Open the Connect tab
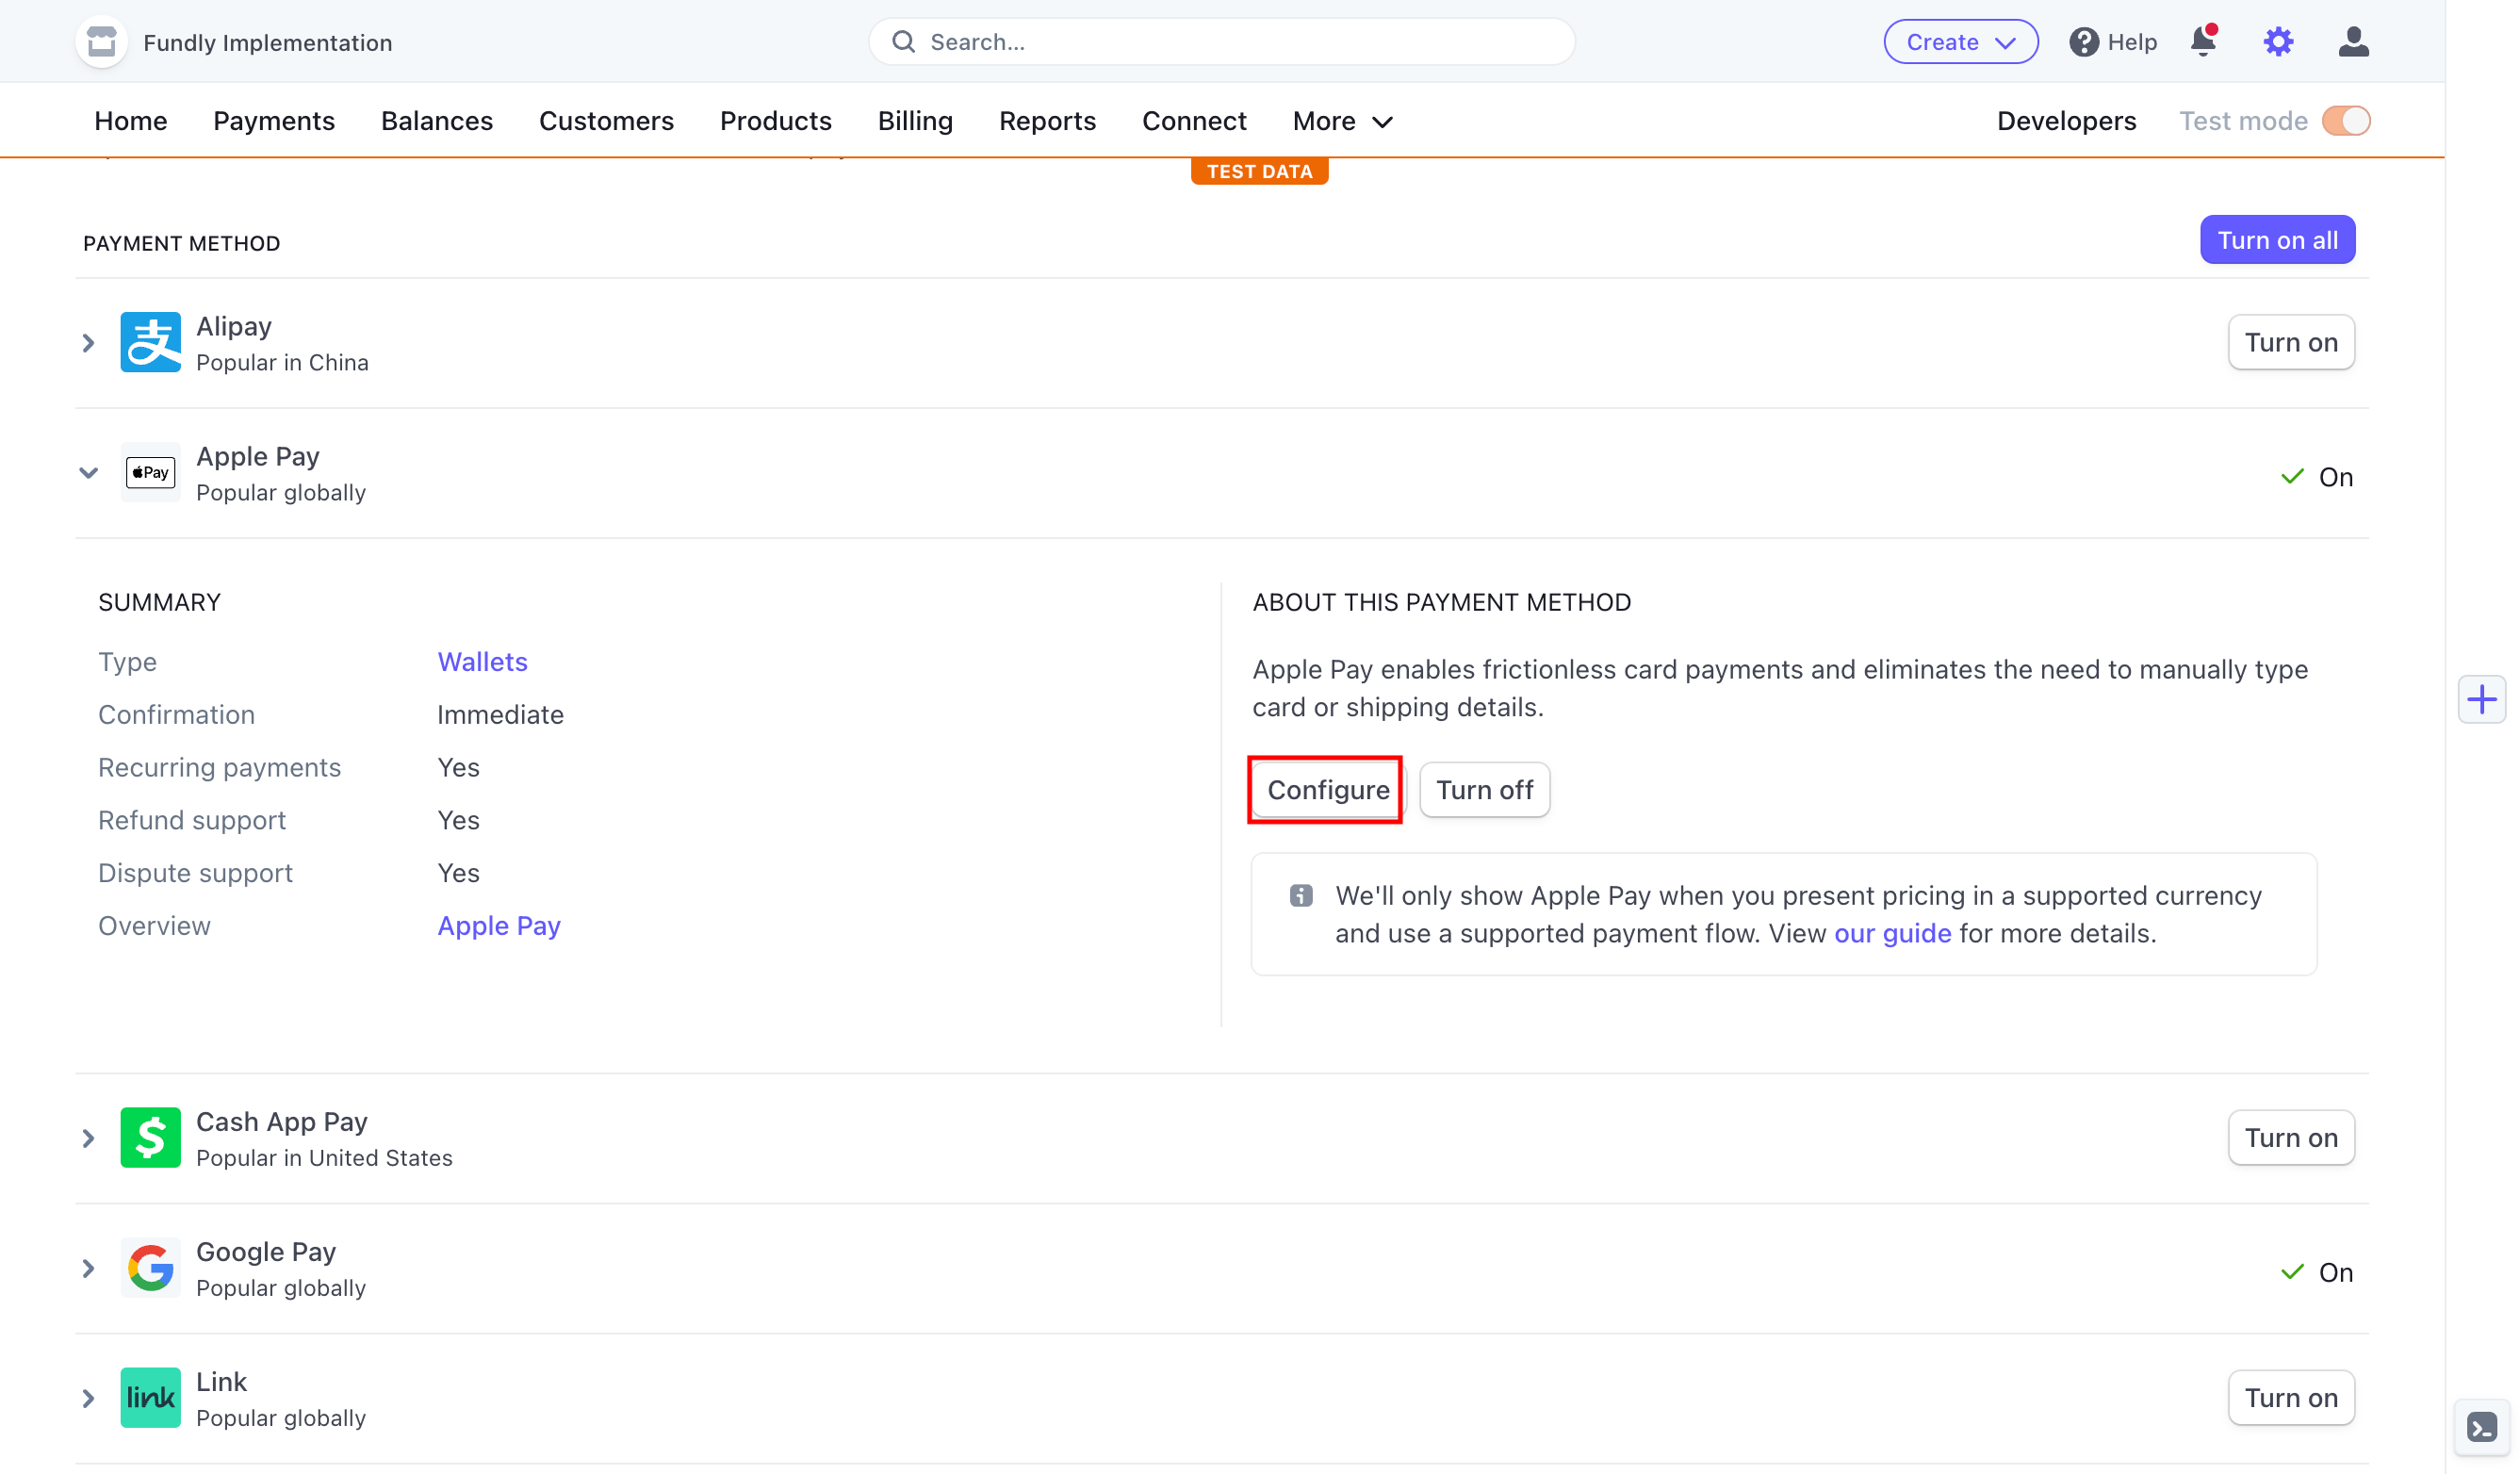The width and height of the screenshot is (2520, 1474). 1194,121
